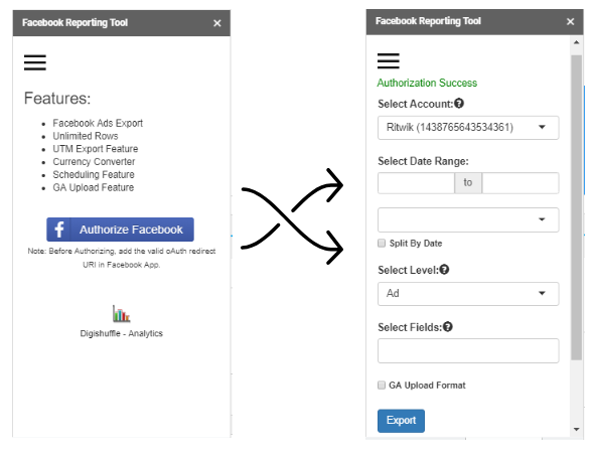Click the end date input field

(x=521, y=183)
